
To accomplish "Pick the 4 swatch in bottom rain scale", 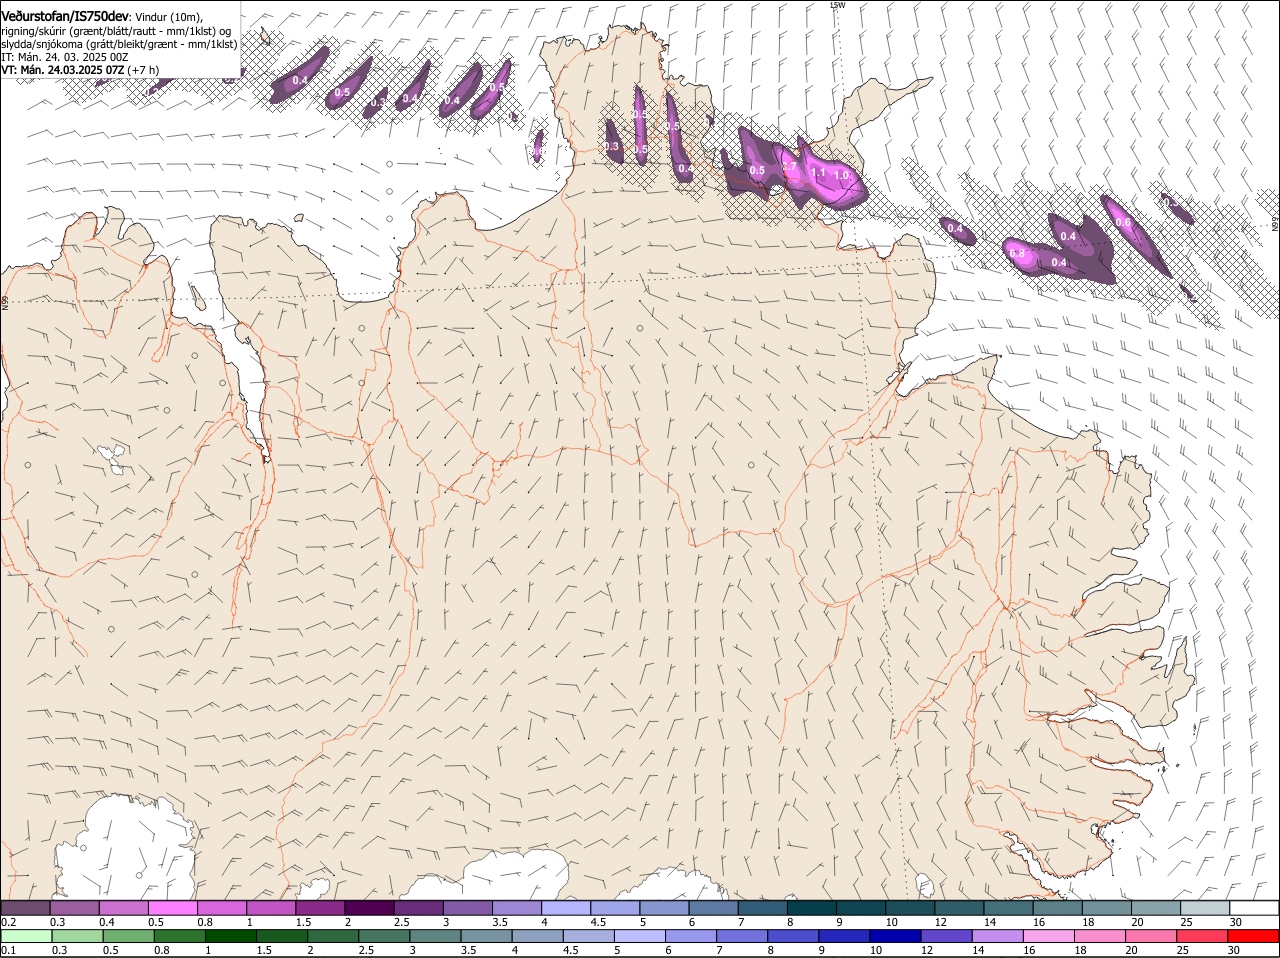I will [x=536, y=936].
